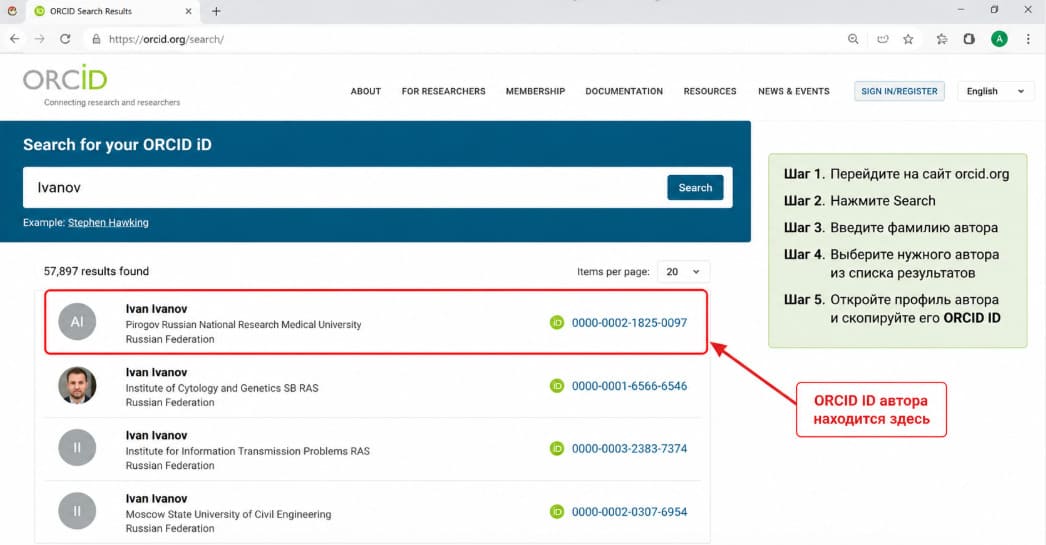This screenshot has height=545, width=1046.
Task: Open the FOR RESEARCHERS menu
Action: [444, 91]
